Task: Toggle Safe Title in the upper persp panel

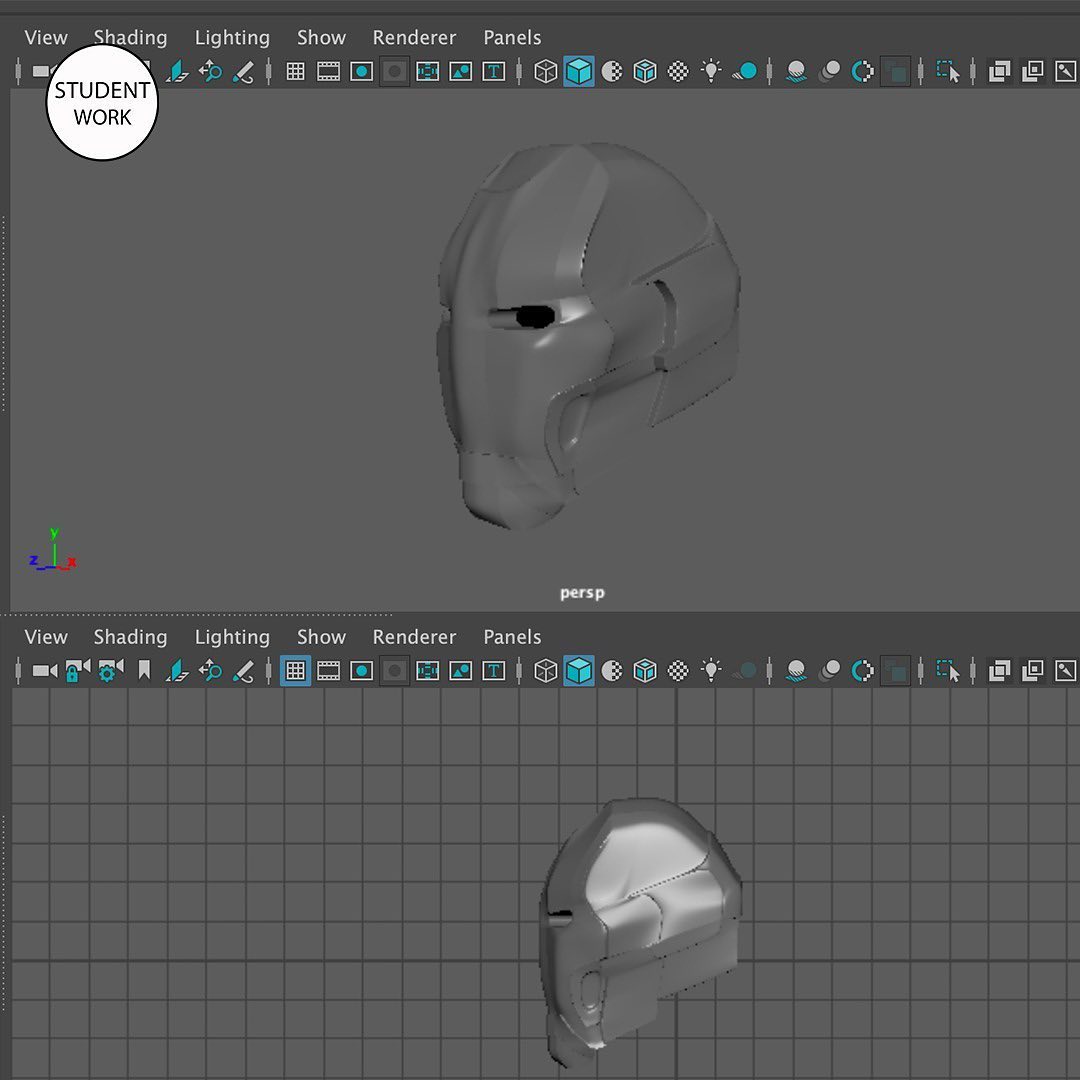Action: coord(494,72)
